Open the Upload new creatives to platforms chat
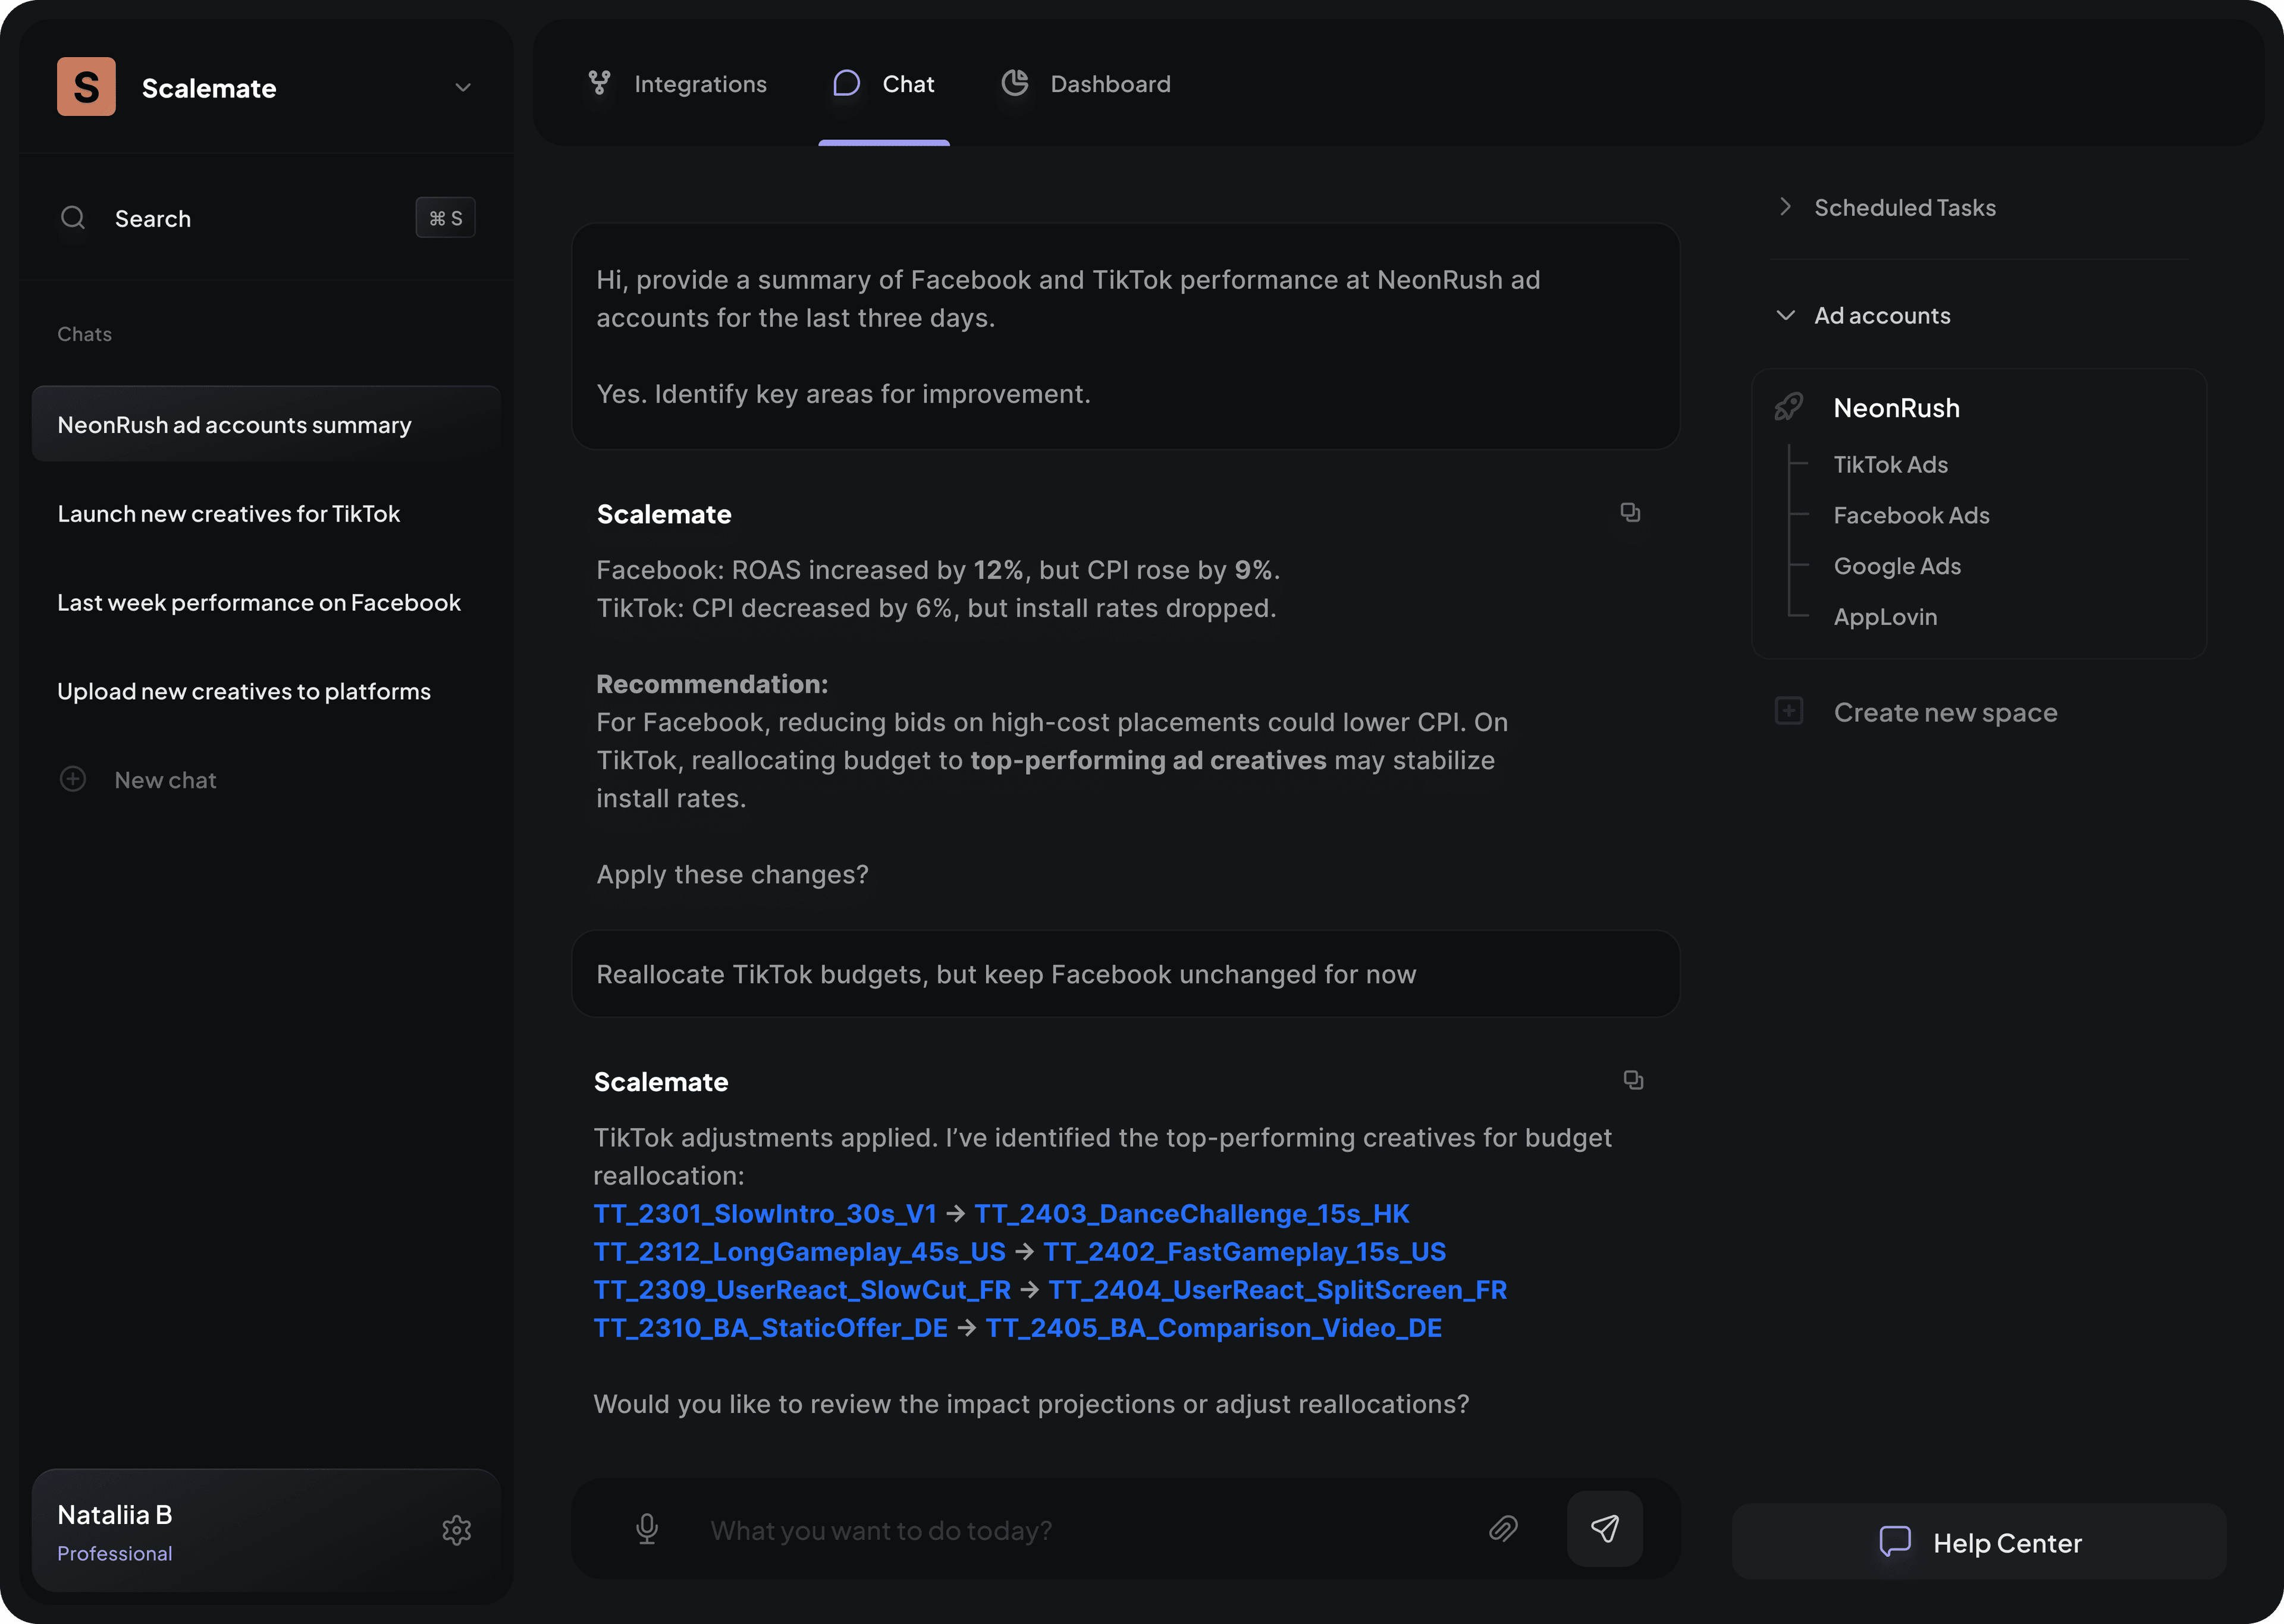2284x1624 pixels. [244, 690]
